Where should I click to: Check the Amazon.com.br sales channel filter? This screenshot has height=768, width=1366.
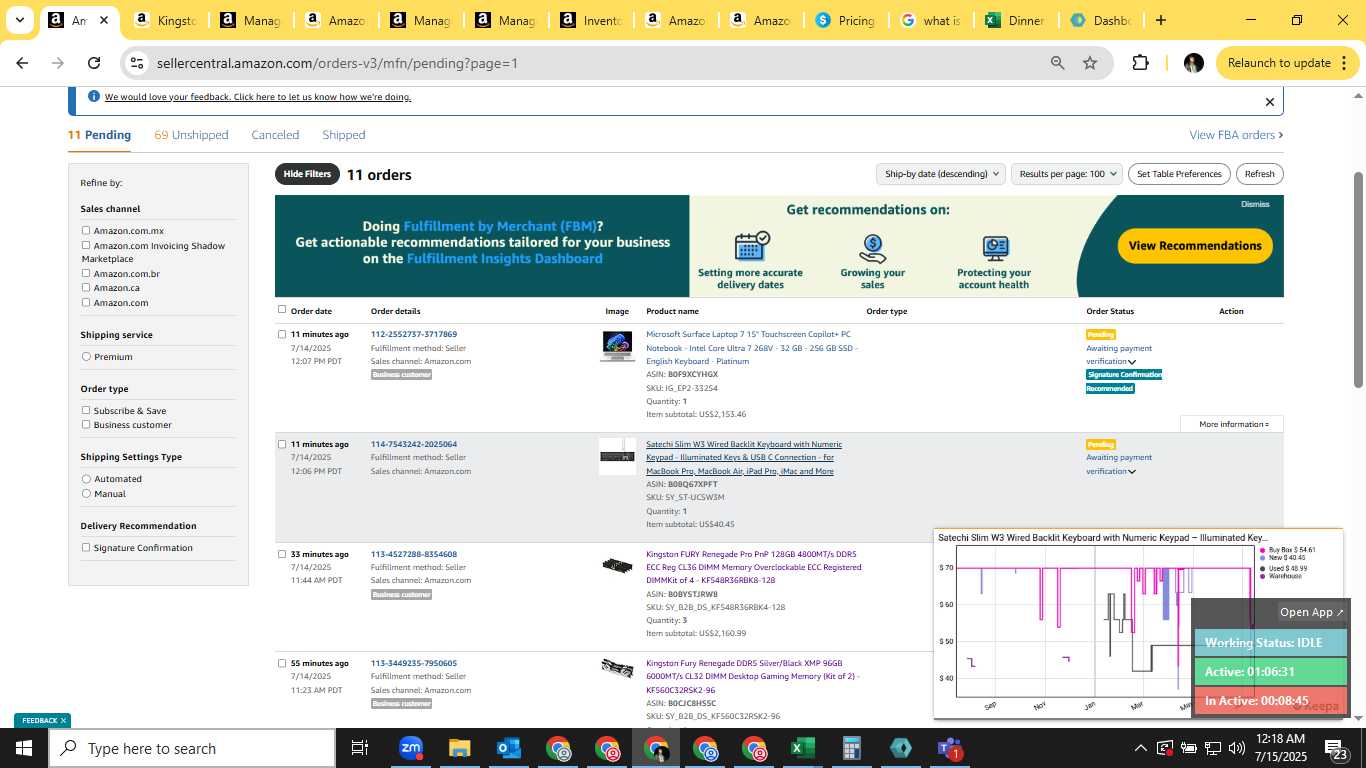(x=86, y=273)
